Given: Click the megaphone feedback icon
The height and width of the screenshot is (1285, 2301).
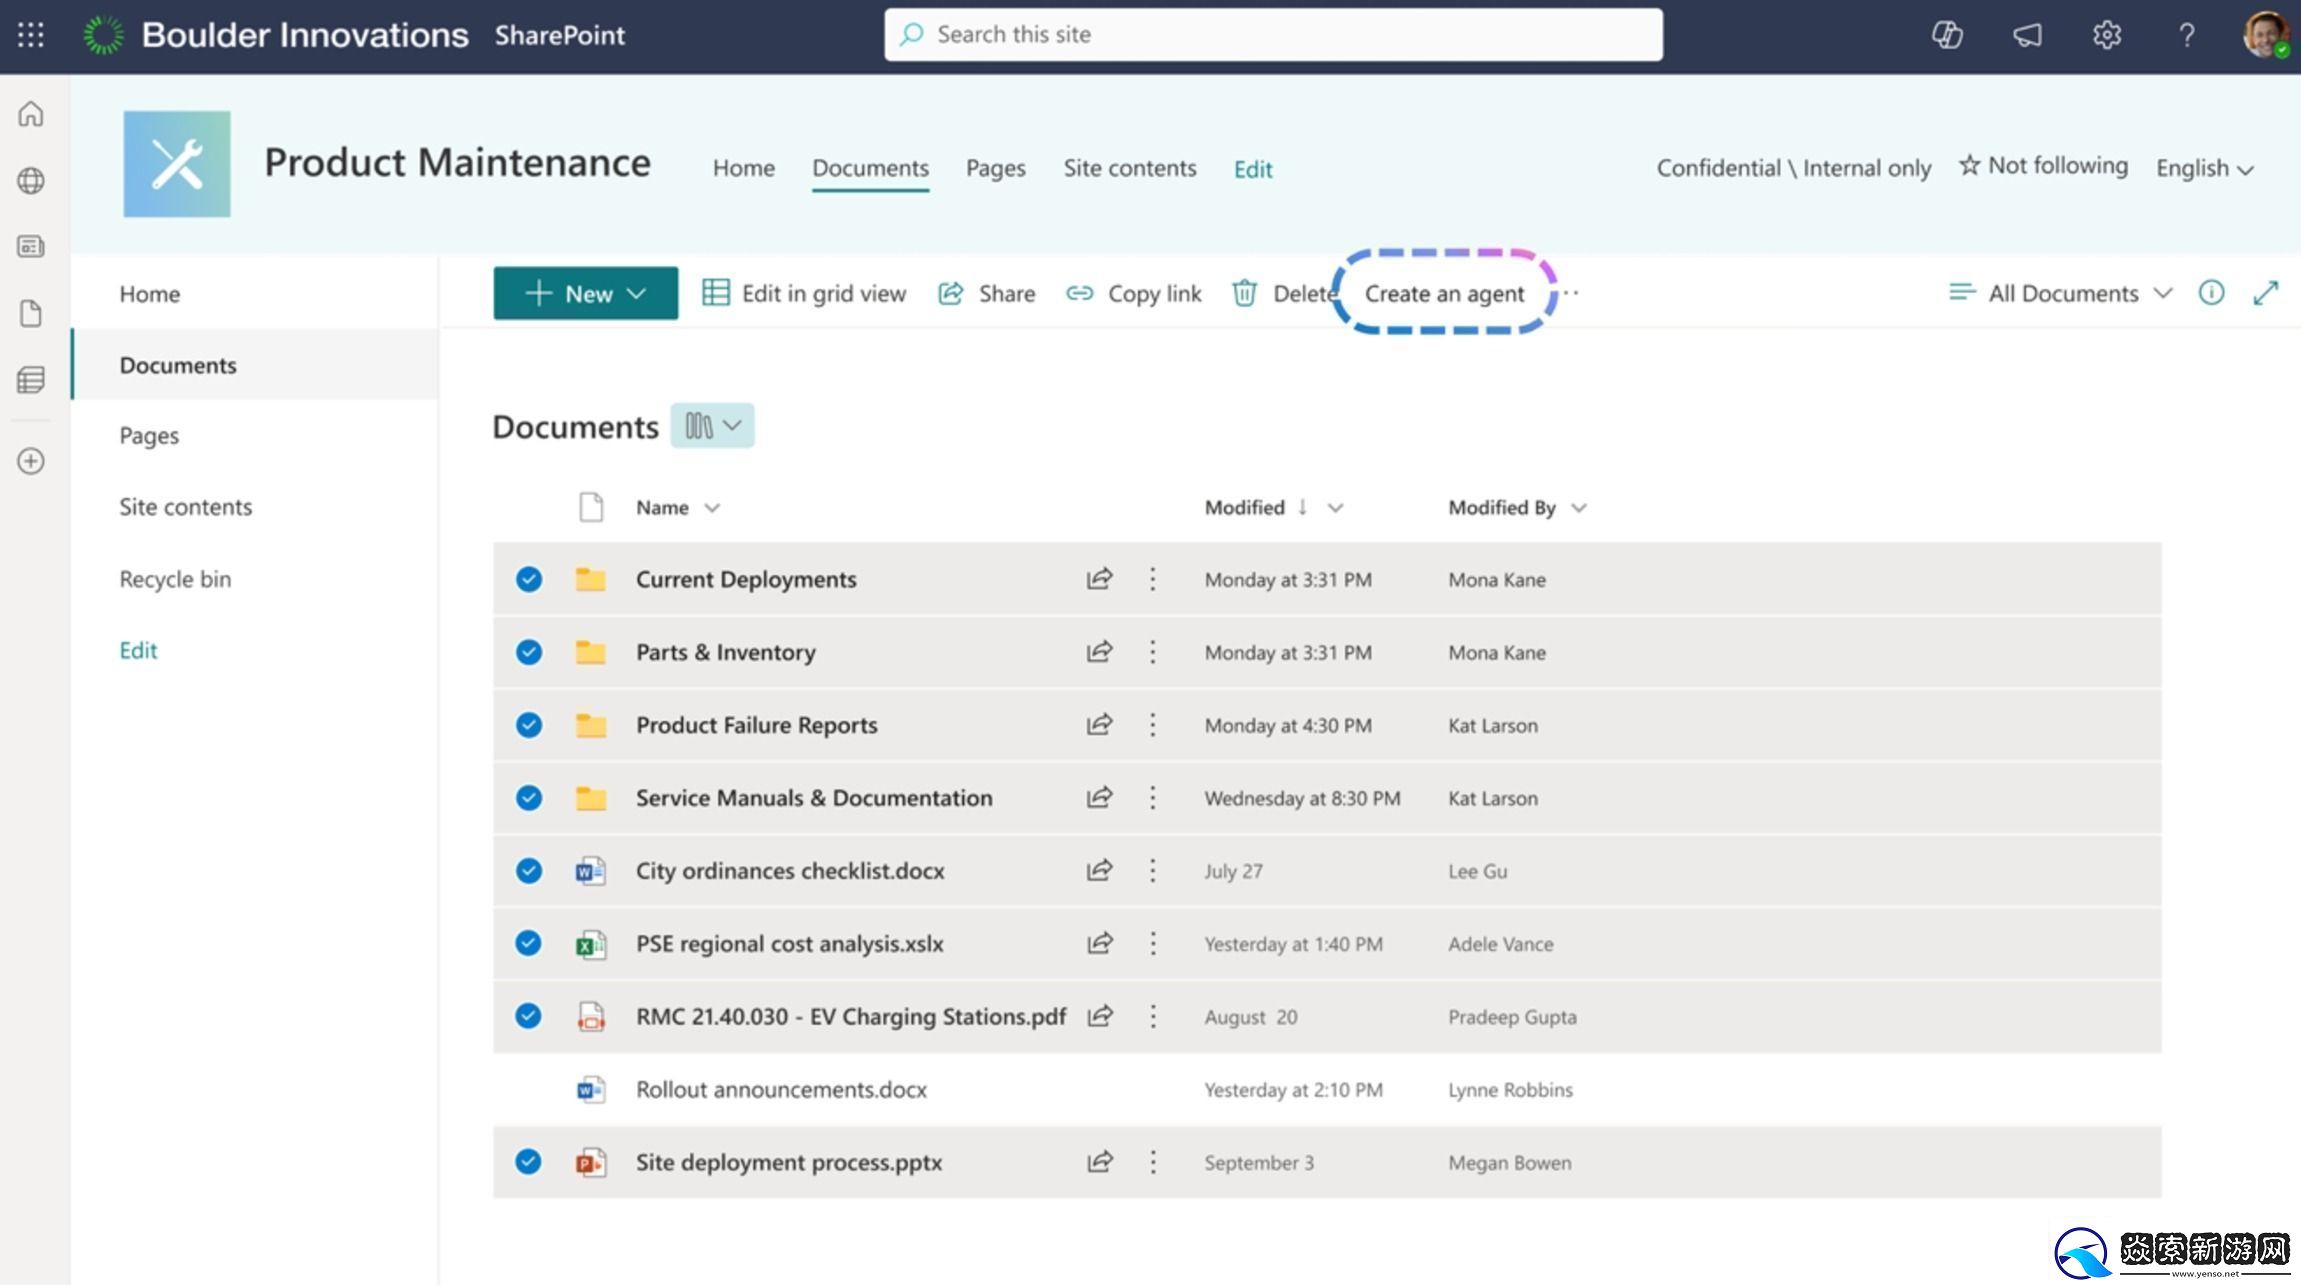Looking at the screenshot, I should (x=2027, y=35).
